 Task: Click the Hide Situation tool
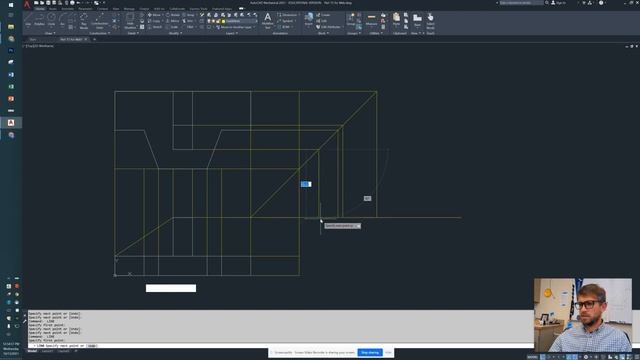click(x=130, y=20)
